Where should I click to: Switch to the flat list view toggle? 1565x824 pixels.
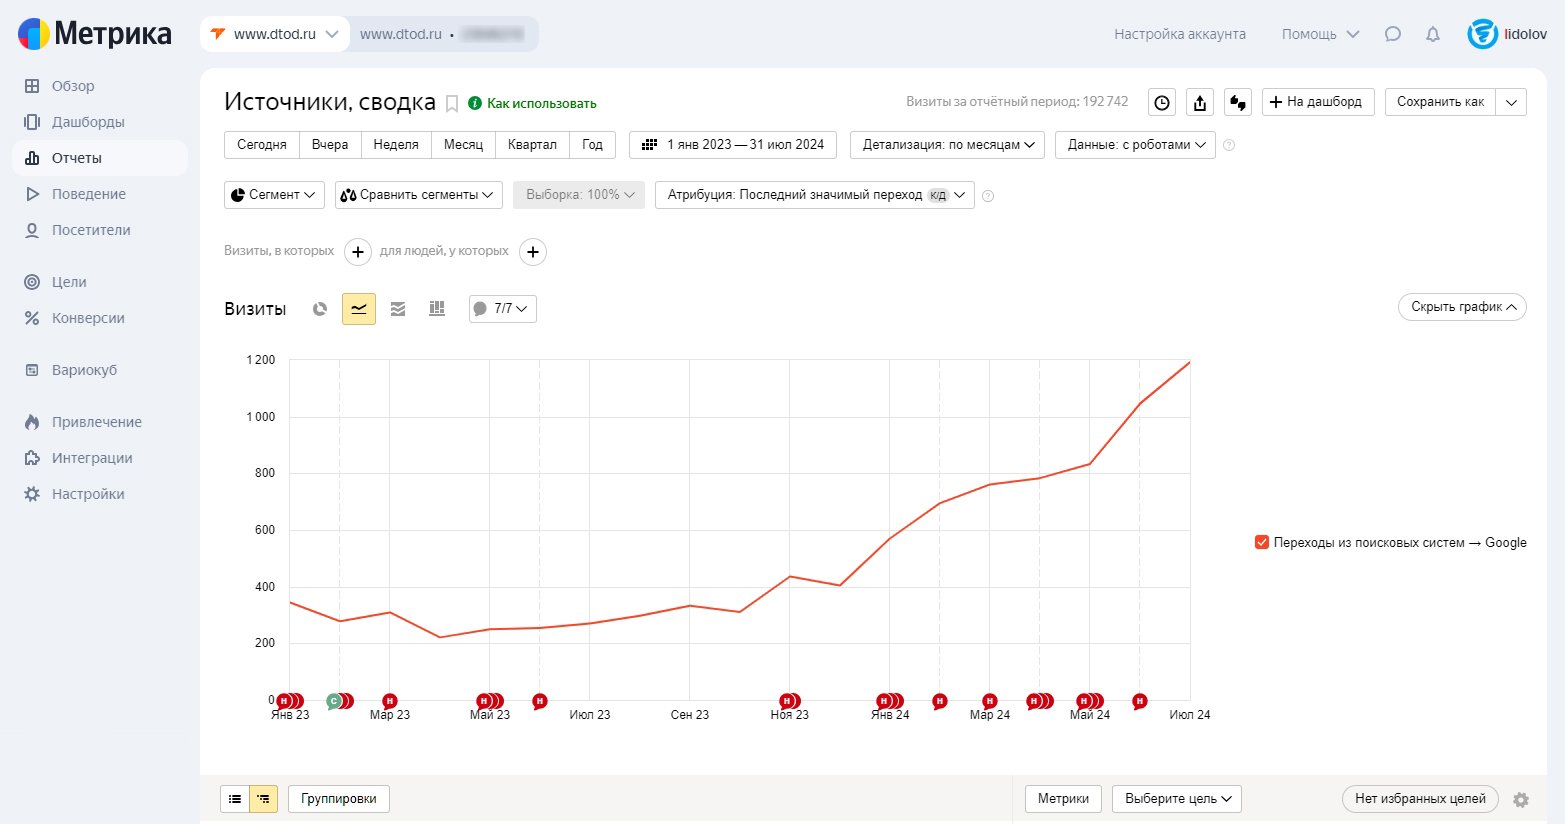235,799
